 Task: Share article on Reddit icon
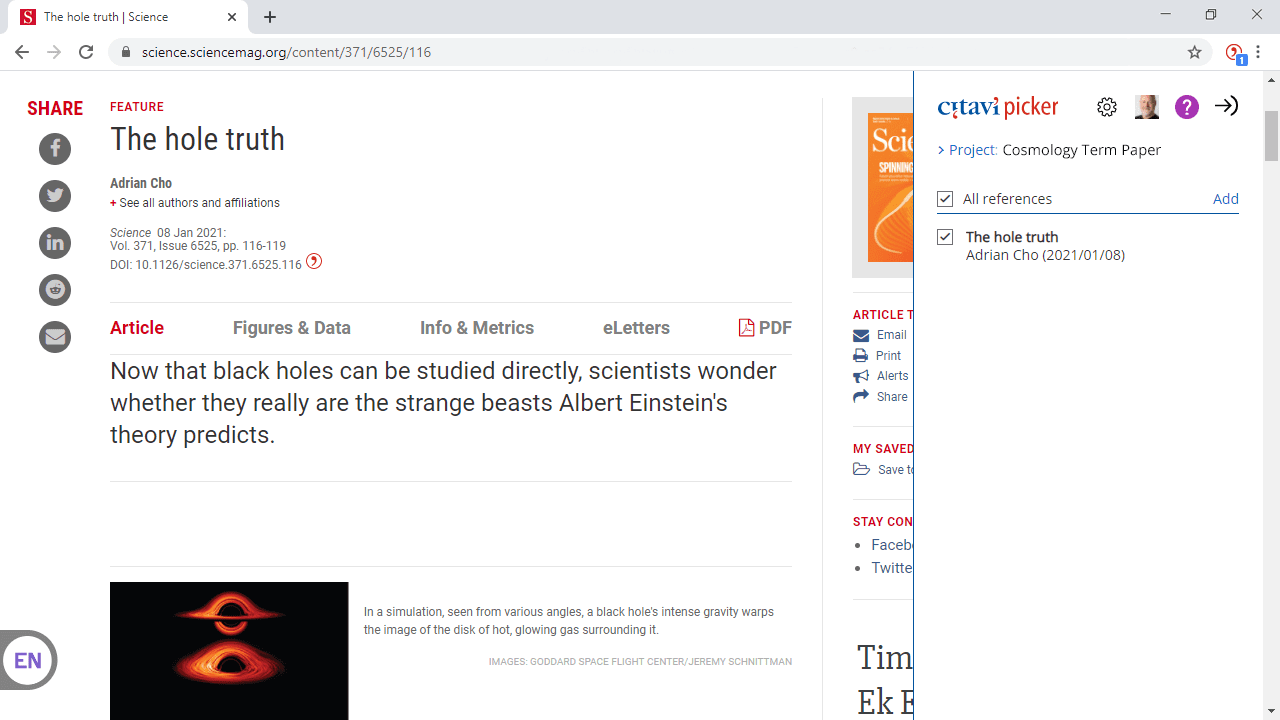(x=55, y=290)
